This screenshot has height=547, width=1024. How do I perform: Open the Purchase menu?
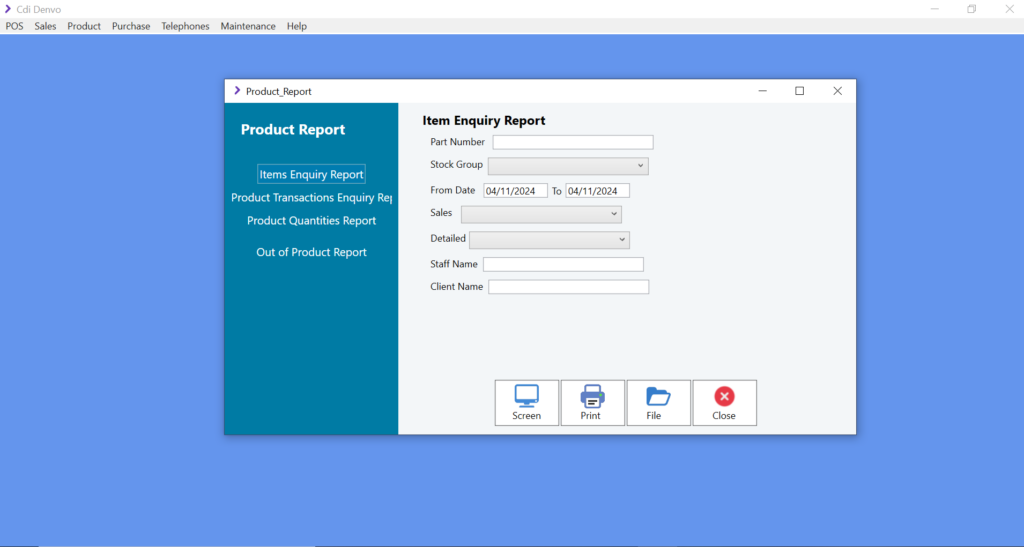pos(131,26)
